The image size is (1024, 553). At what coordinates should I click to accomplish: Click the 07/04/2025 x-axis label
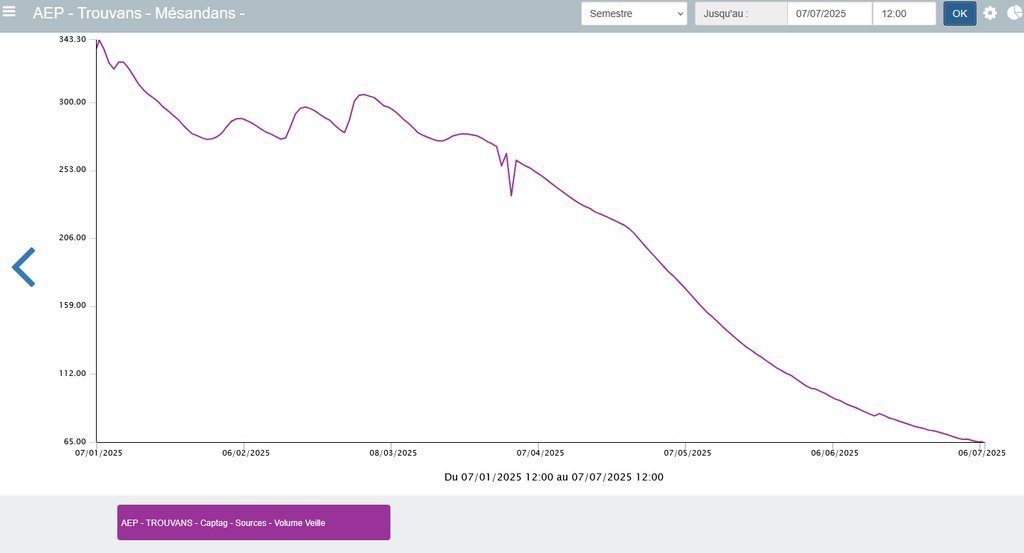click(x=539, y=453)
